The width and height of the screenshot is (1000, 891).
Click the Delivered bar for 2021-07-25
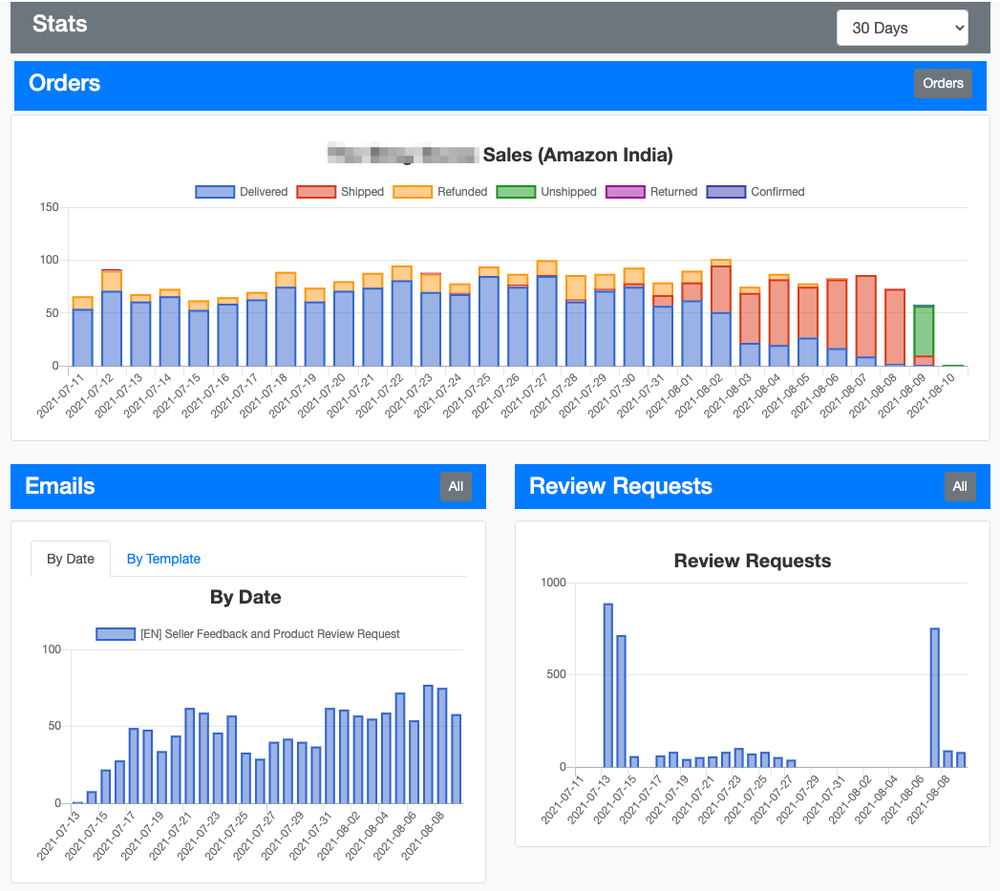click(x=489, y=321)
